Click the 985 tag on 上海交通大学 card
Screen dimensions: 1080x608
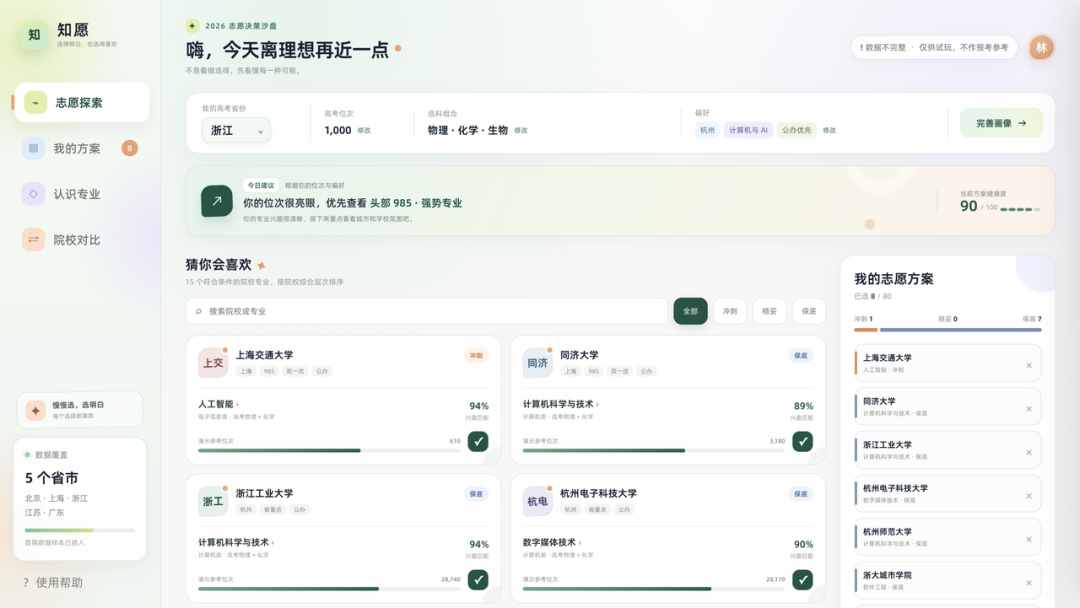269,371
